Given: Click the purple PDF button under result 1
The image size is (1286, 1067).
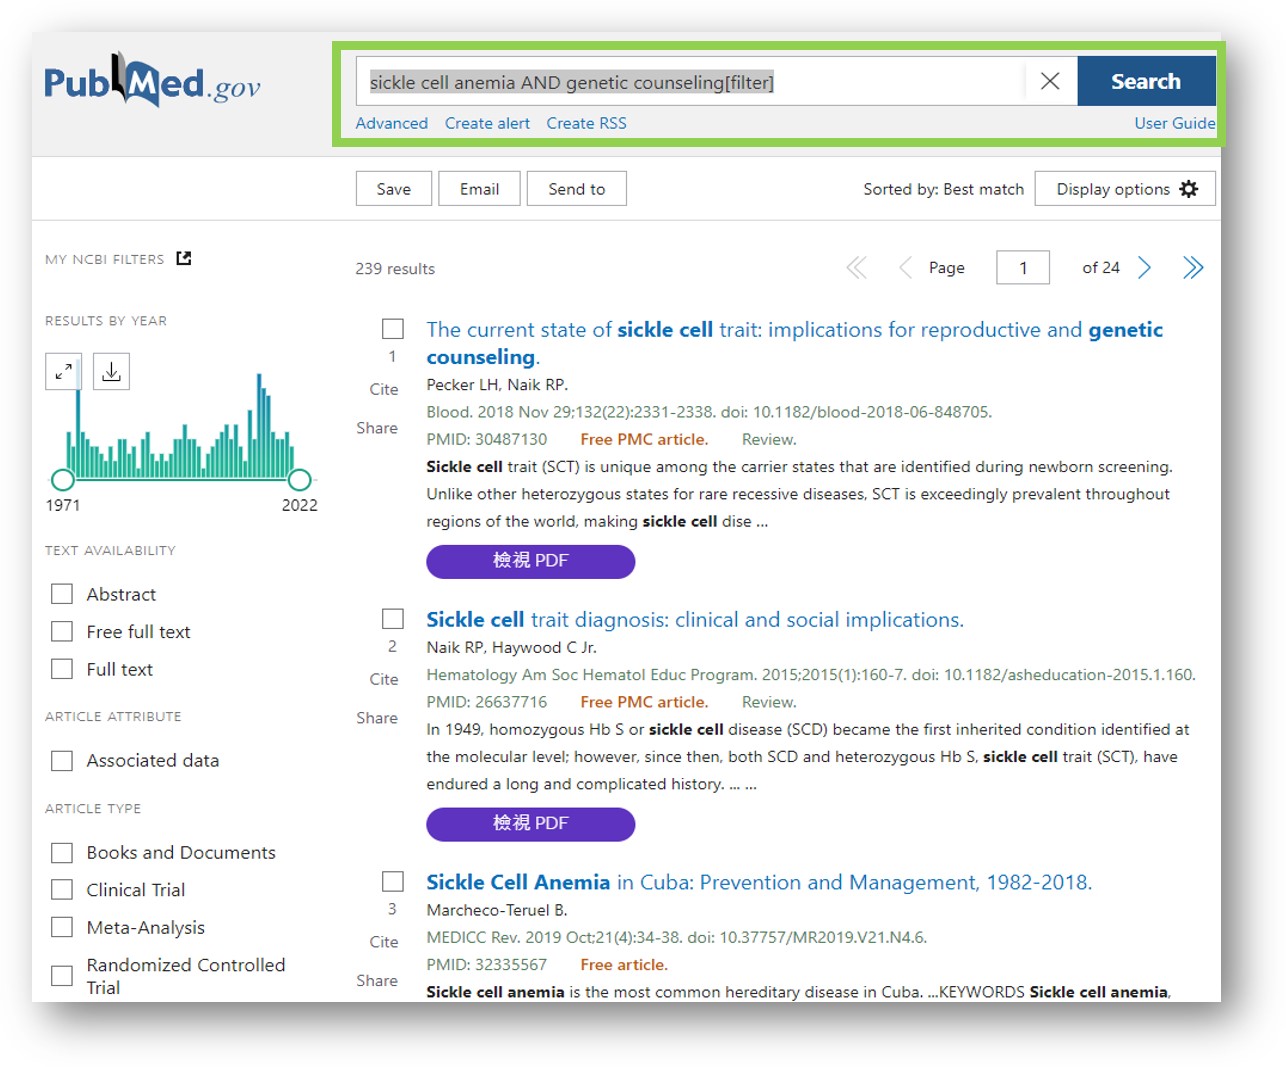Looking at the screenshot, I should click(x=530, y=561).
